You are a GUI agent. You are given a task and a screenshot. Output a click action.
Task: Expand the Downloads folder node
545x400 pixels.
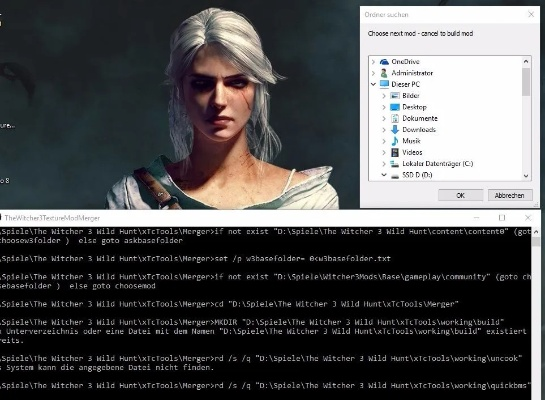pos(384,130)
